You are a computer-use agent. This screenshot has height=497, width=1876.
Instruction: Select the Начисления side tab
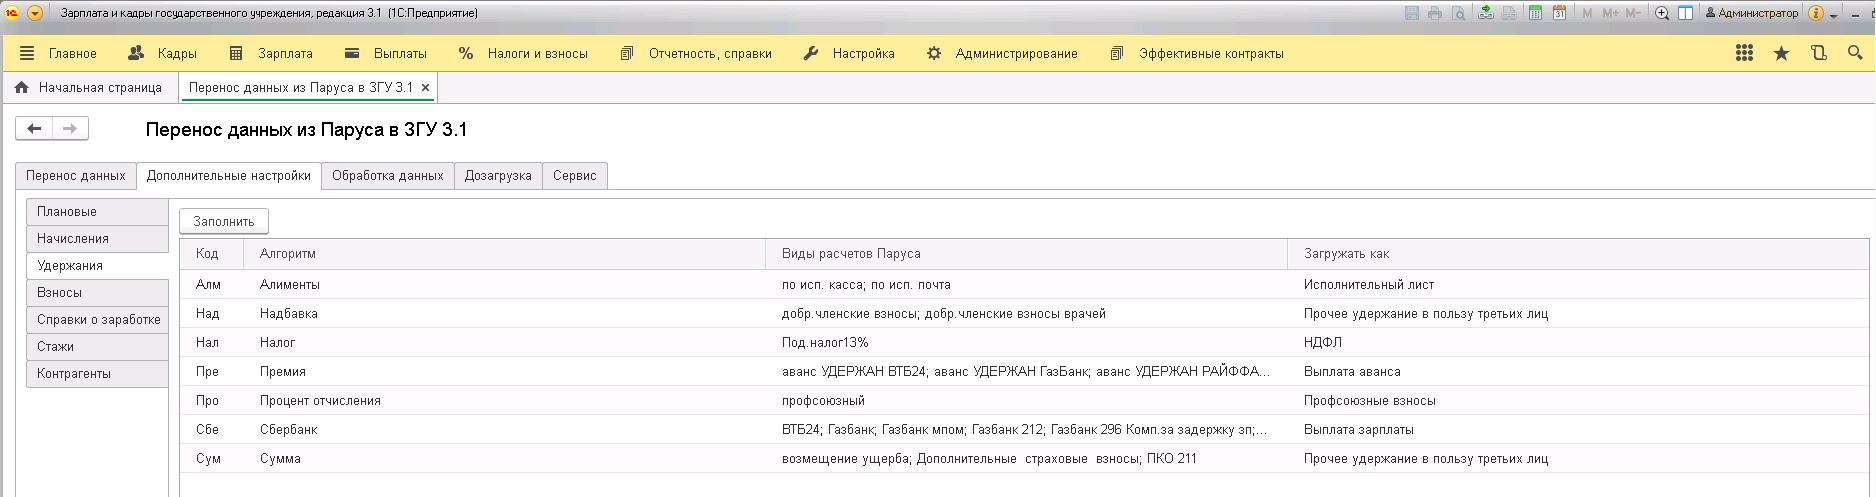(x=96, y=238)
